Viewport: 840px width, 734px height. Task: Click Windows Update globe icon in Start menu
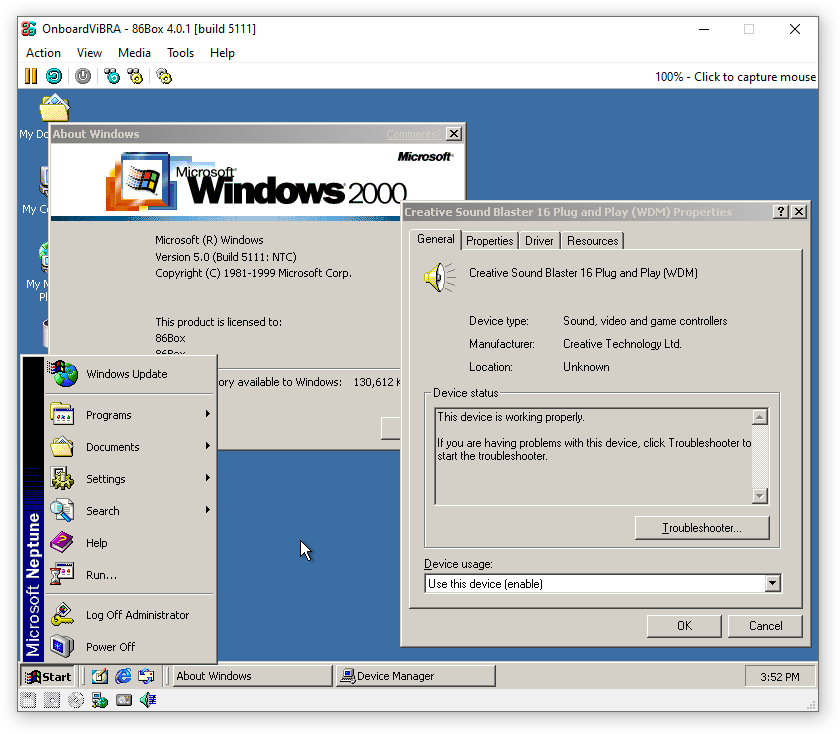63,373
